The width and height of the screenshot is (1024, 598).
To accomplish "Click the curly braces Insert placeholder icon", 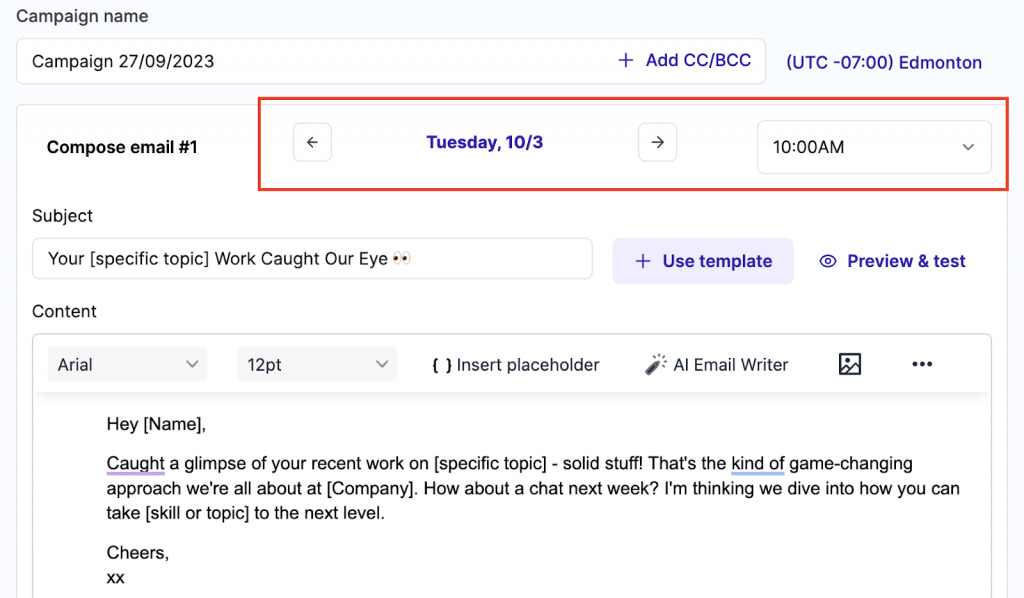I will [441, 365].
